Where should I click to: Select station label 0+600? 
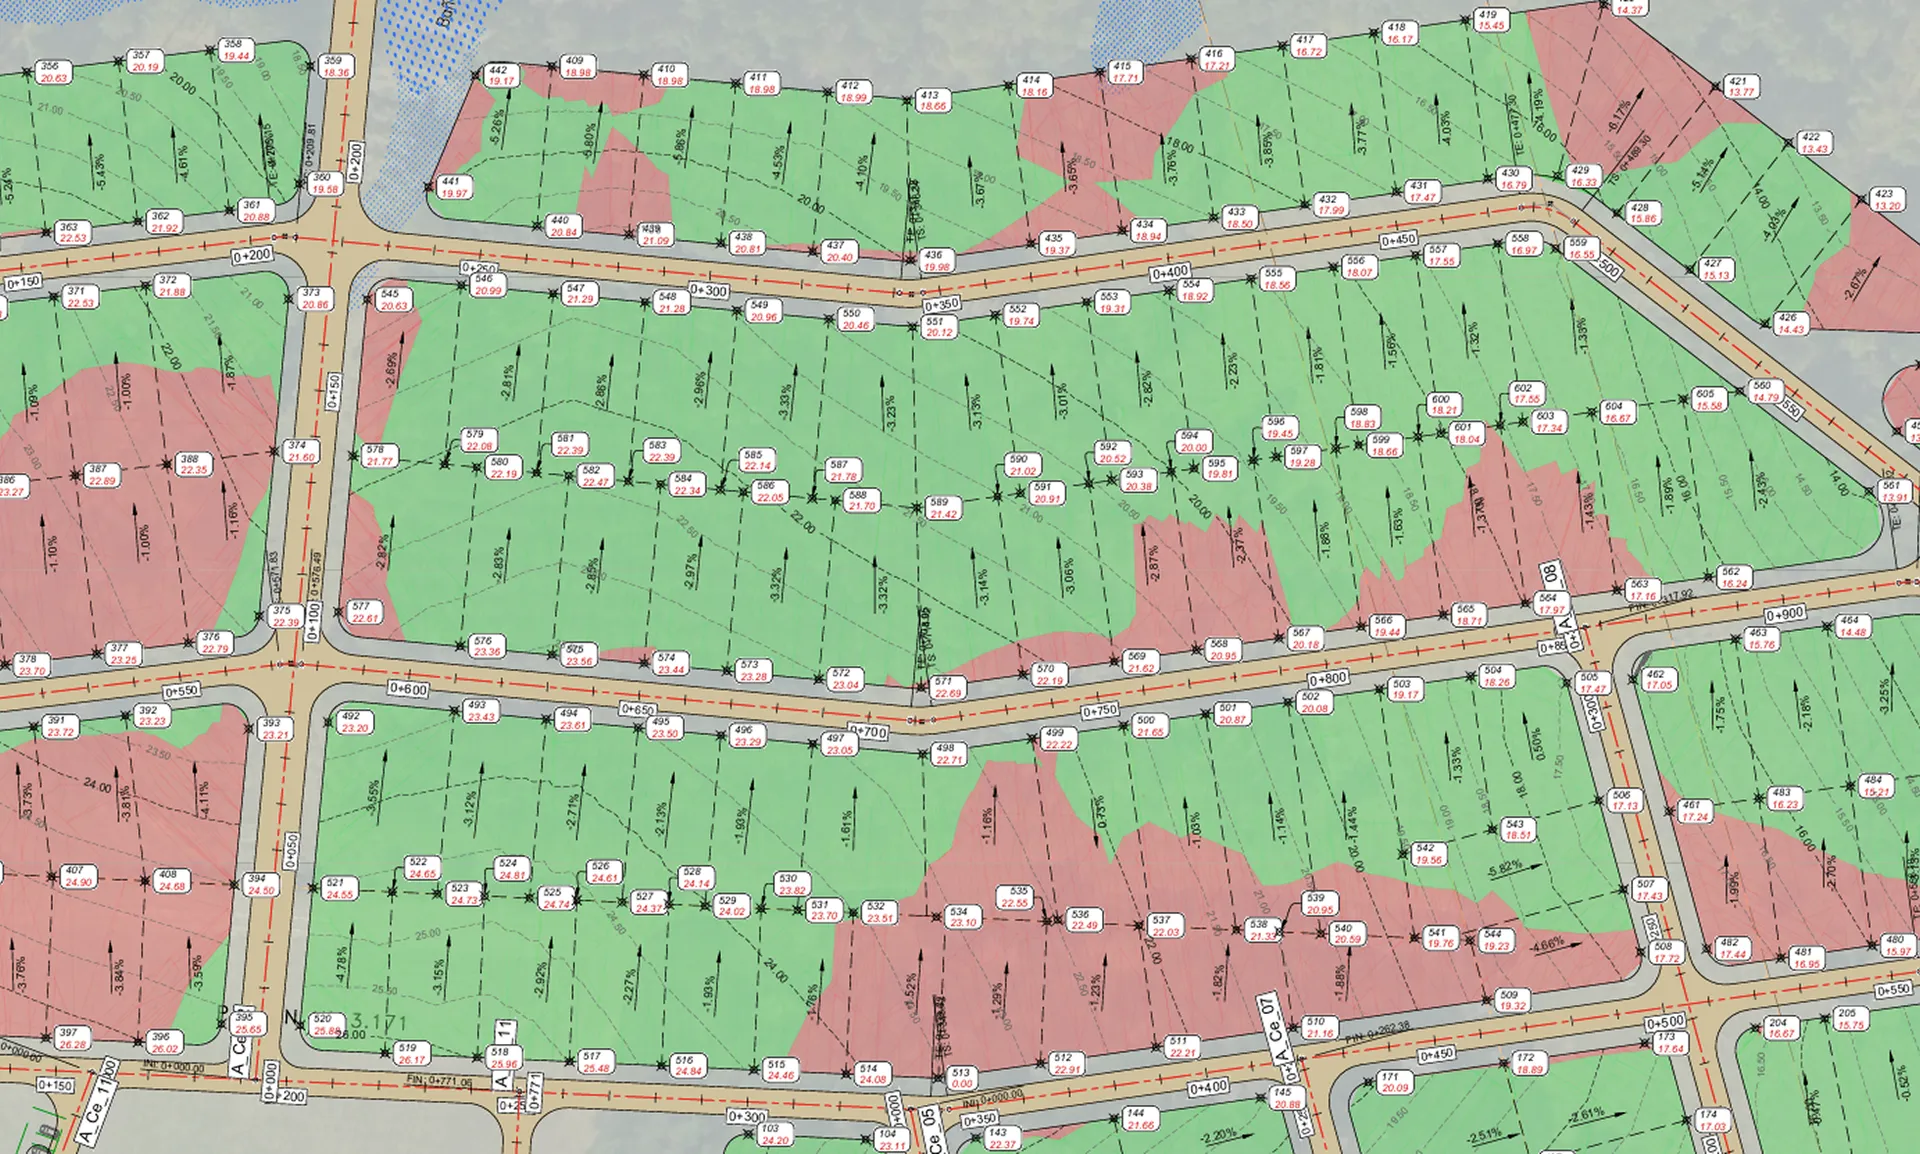pyautogui.click(x=408, y=689)
